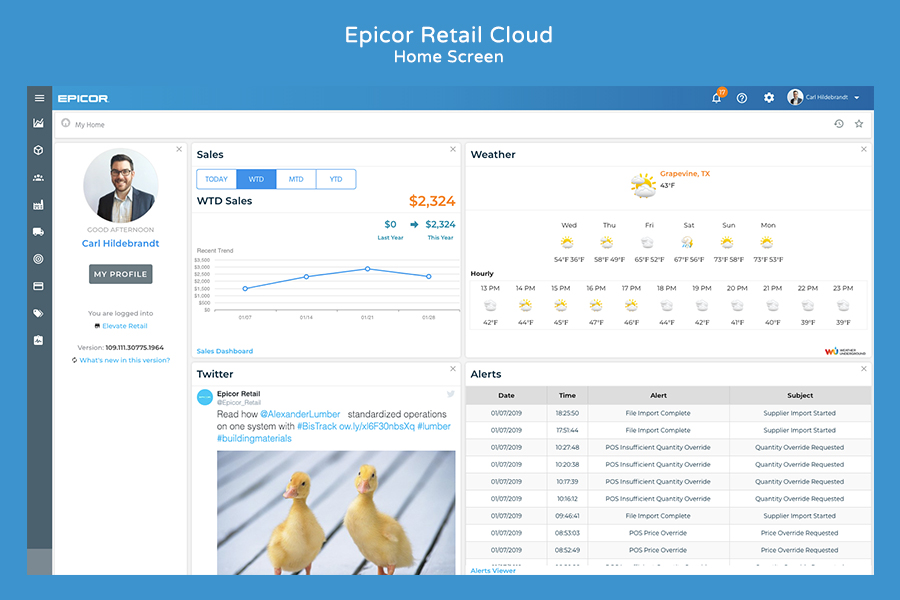Click the help question mark icon
This screenshot has width=900, height=600.
pyautogui.click(x=742, y=98)
